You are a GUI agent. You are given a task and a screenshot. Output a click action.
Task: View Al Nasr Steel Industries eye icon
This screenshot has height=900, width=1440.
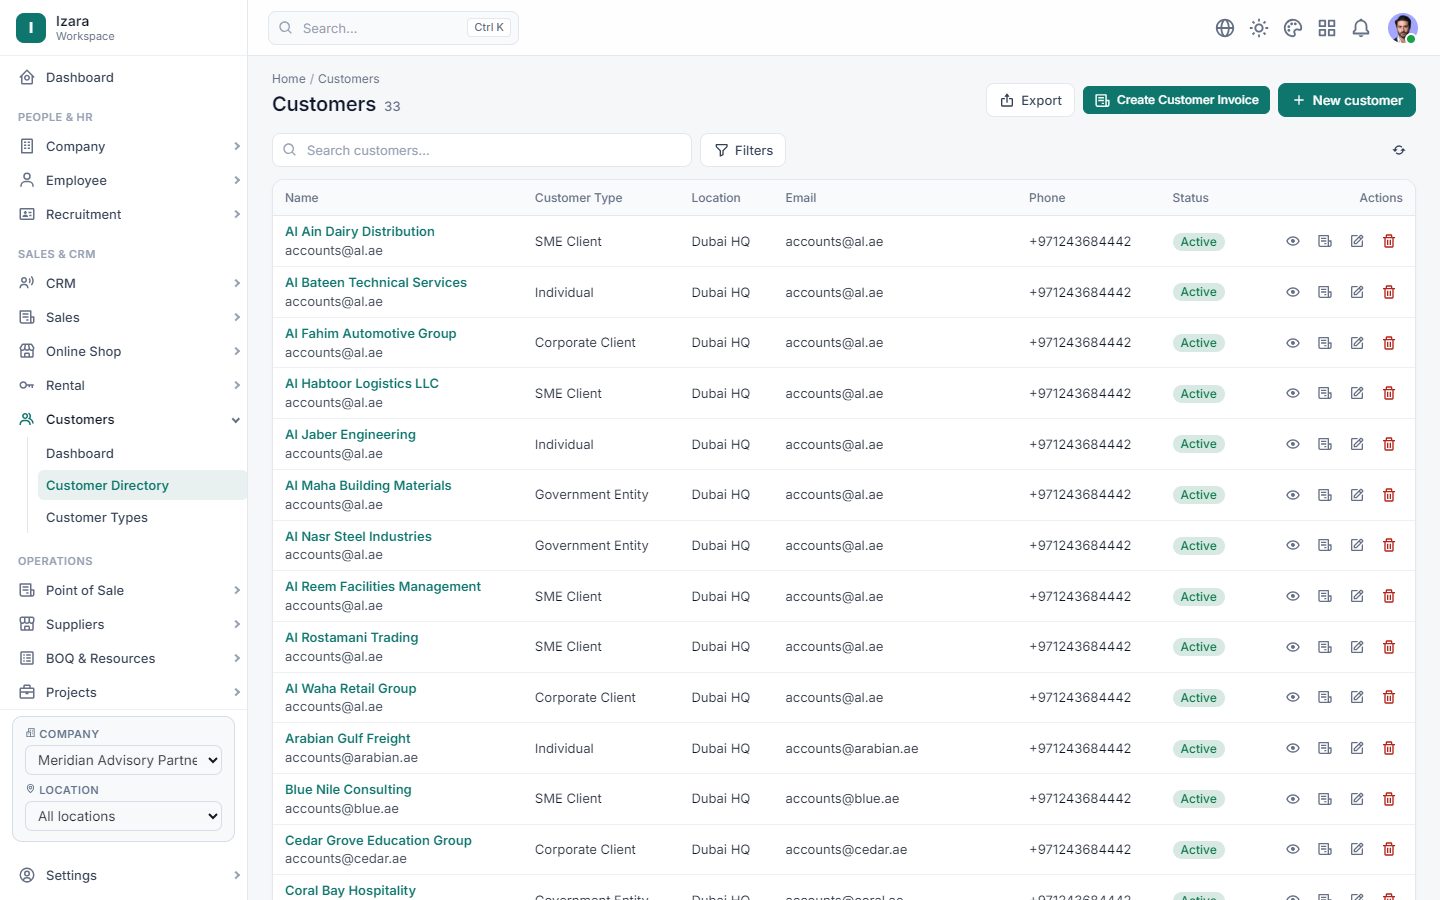[x=1293, y=545]
